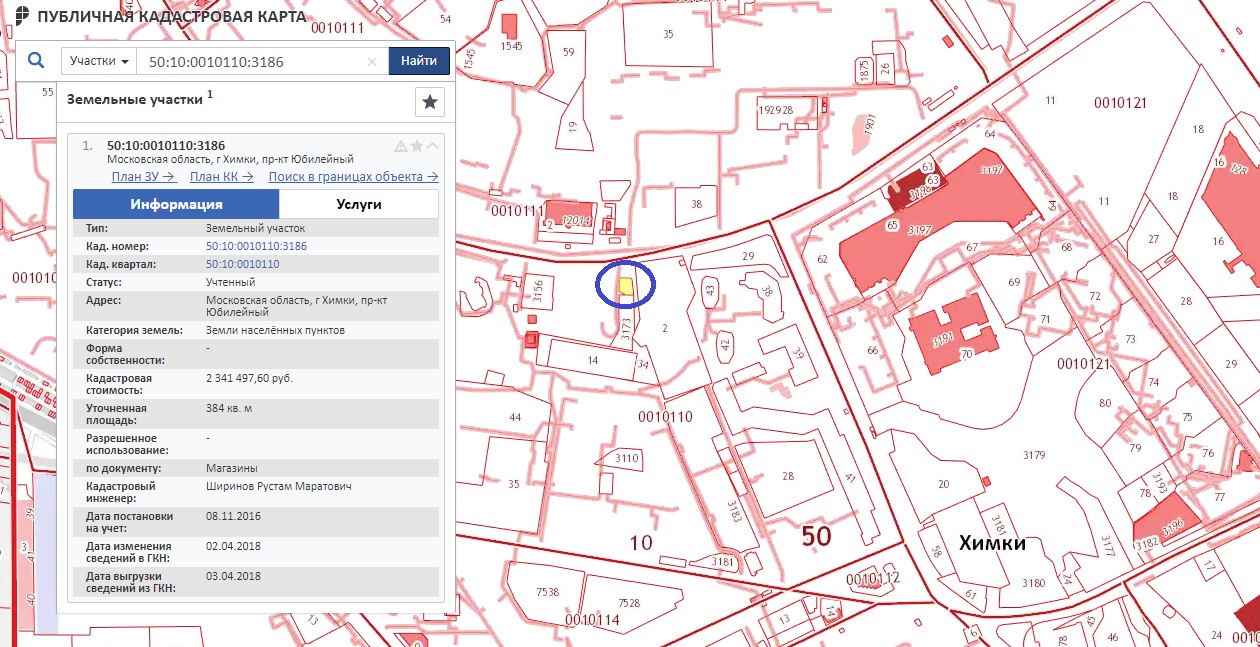1260x647 pixels.
Task: Open favorites with the star button
Action: [429, 102]
